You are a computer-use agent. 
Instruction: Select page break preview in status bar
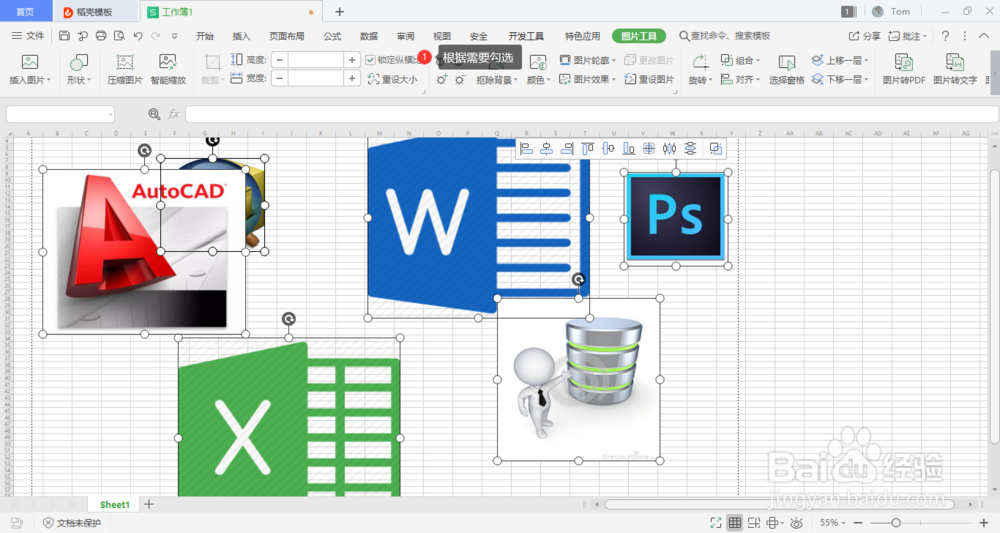[754, 523]
